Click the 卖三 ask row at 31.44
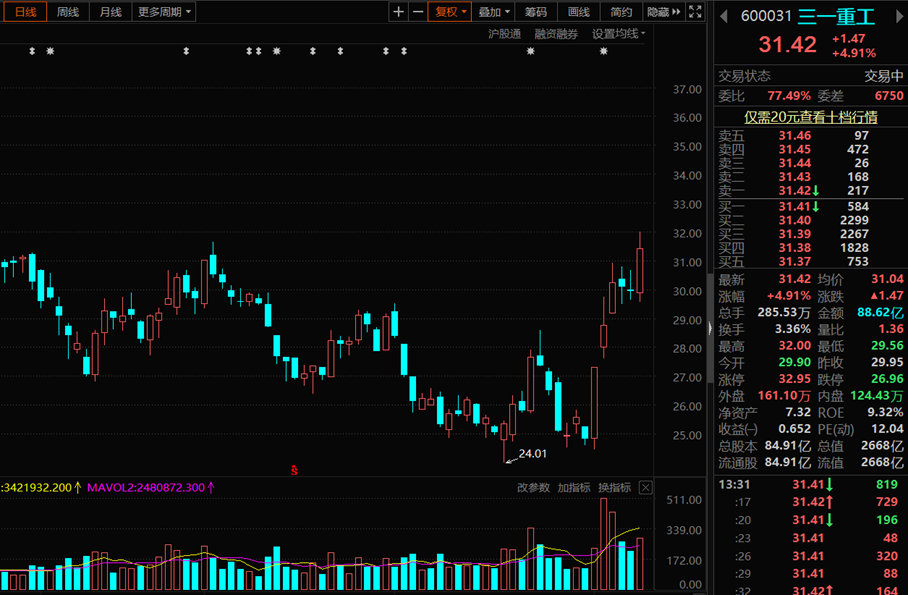Image resolution: width=908 pixels, height=595 pixels. click(x=810, y=163)
